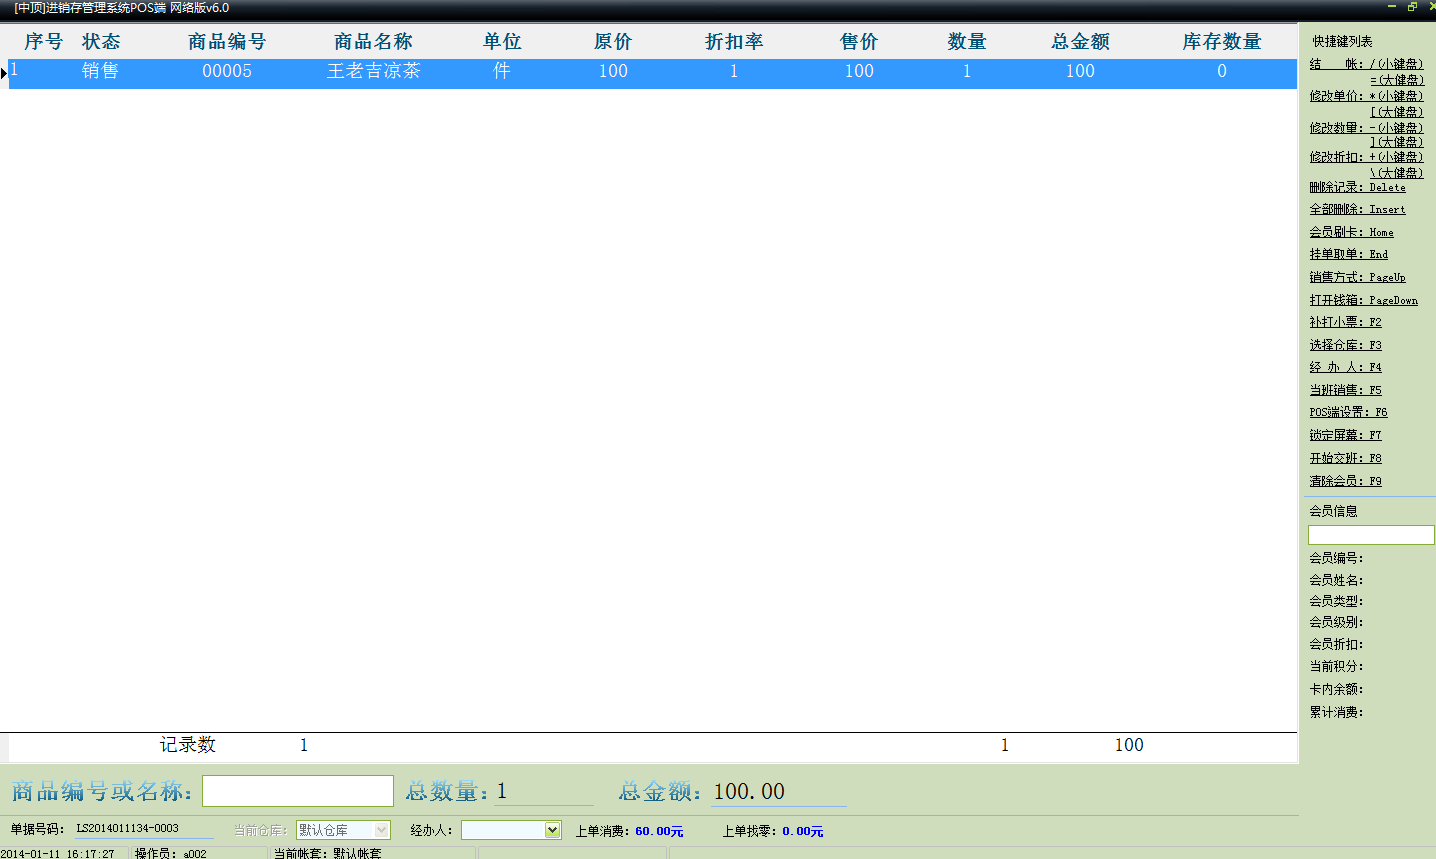Select product code cell 00005

[227, 72]
